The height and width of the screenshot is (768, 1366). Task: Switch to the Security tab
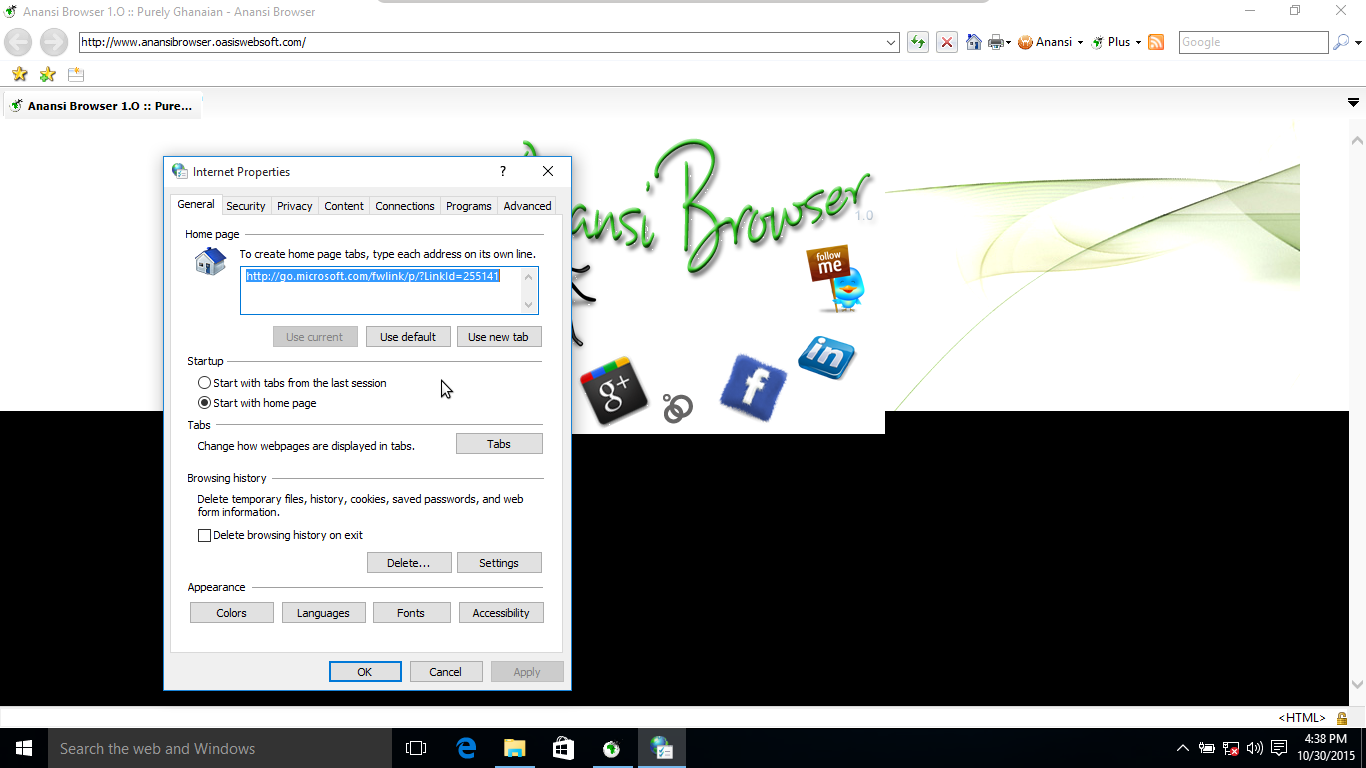pos(245,206)
